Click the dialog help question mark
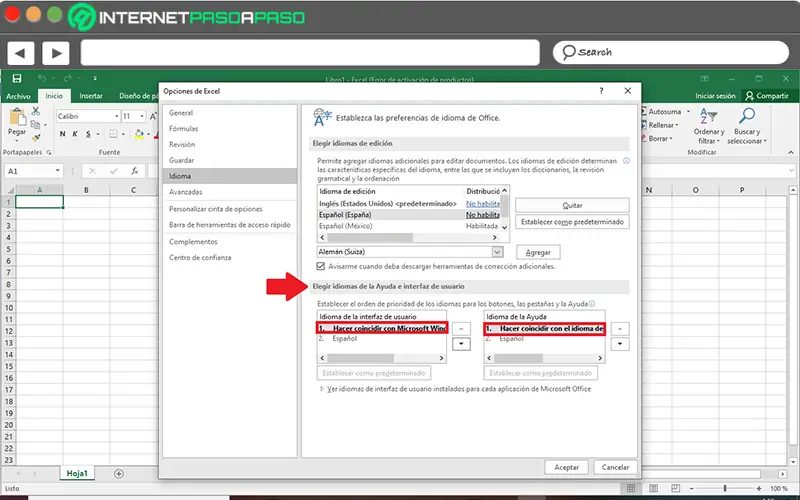Image resolution: width=800 pixels, height=500 pixels. pyautogui.click(x=602, y=91)
